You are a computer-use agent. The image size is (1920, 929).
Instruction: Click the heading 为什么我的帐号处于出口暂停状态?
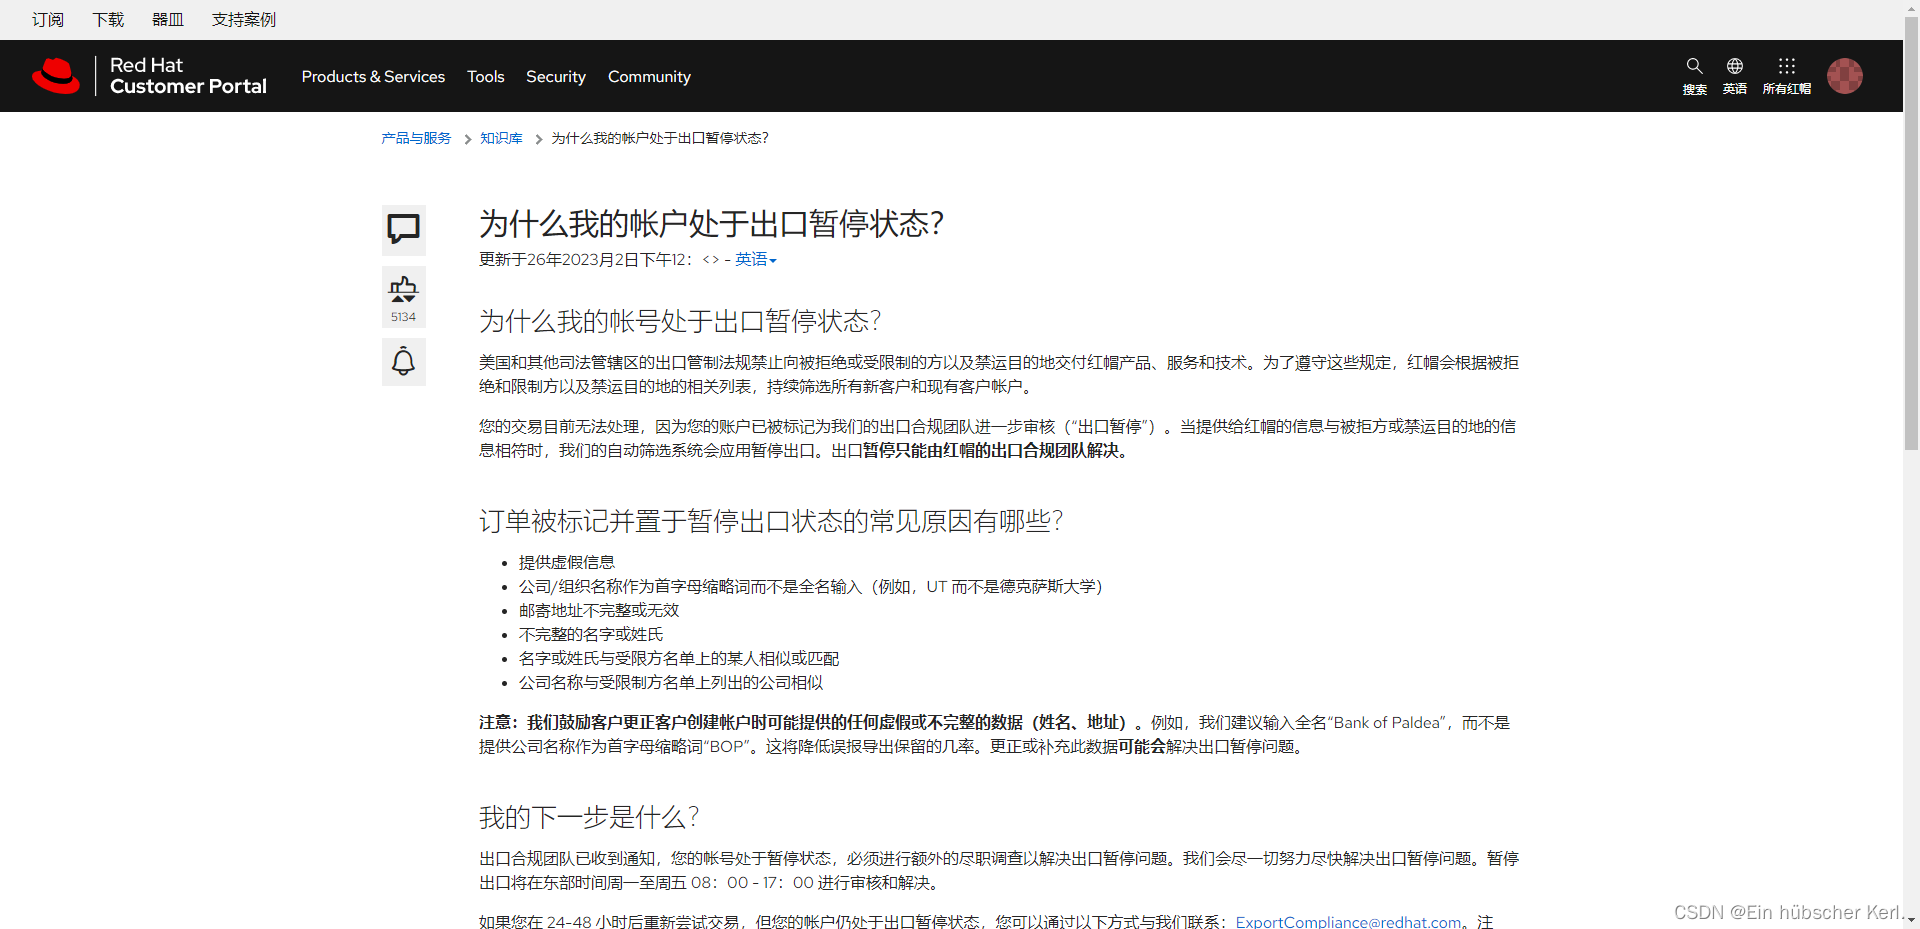point(679,321)
